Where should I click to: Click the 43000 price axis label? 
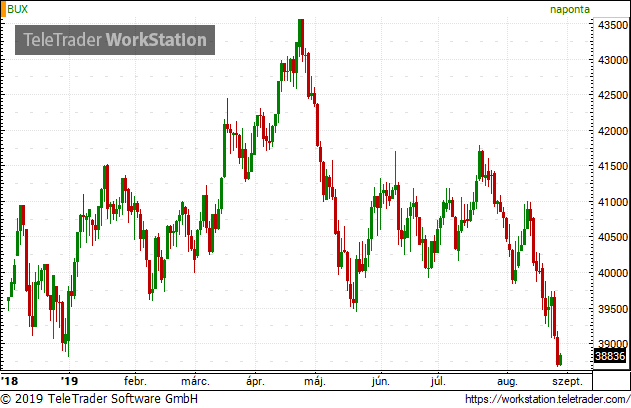tap(612, 60)
